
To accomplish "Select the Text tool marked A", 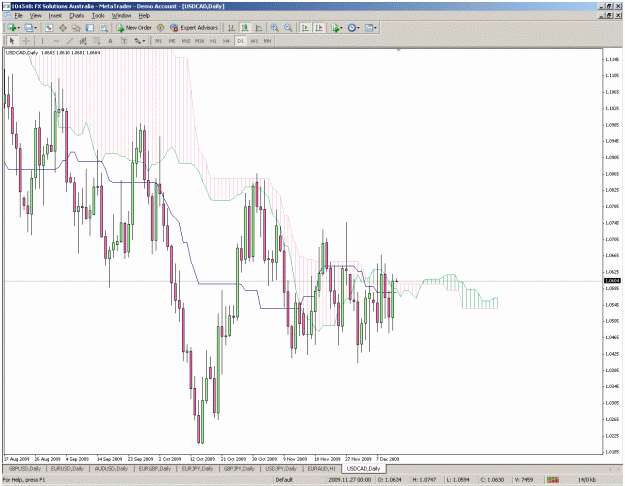I will [110, 41].
